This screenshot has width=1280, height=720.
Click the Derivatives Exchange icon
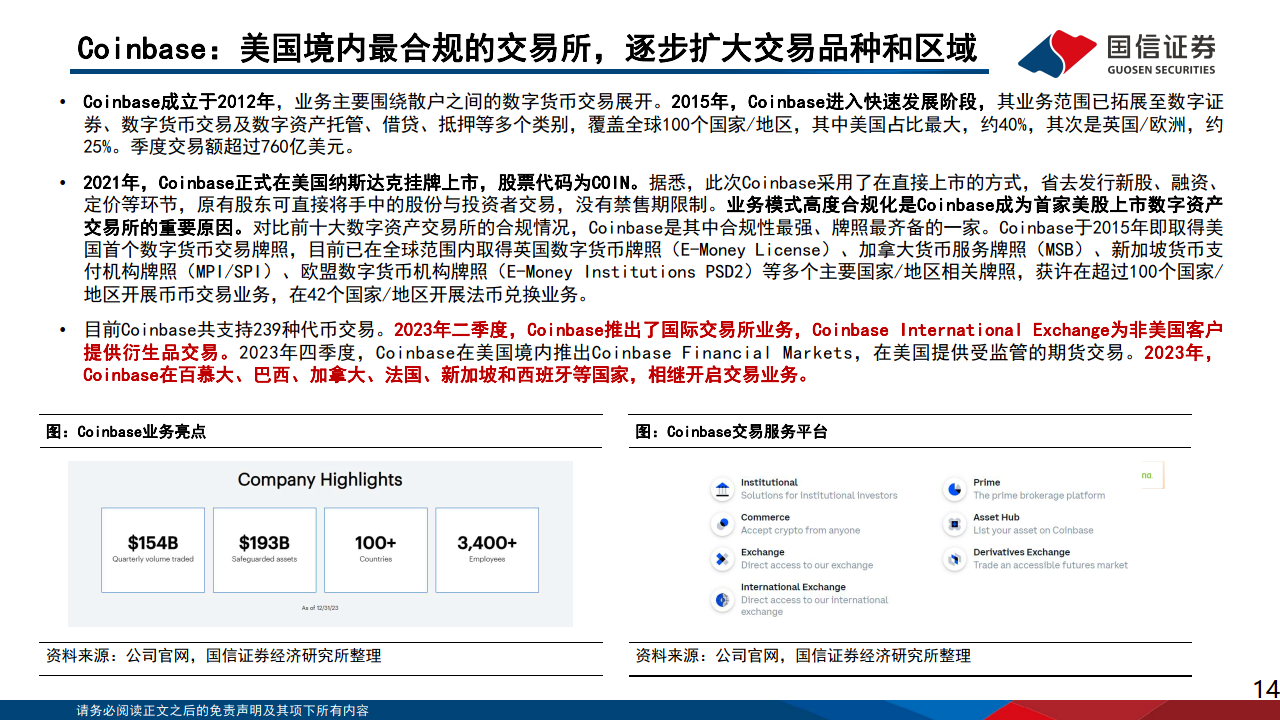tap(954, 559)
